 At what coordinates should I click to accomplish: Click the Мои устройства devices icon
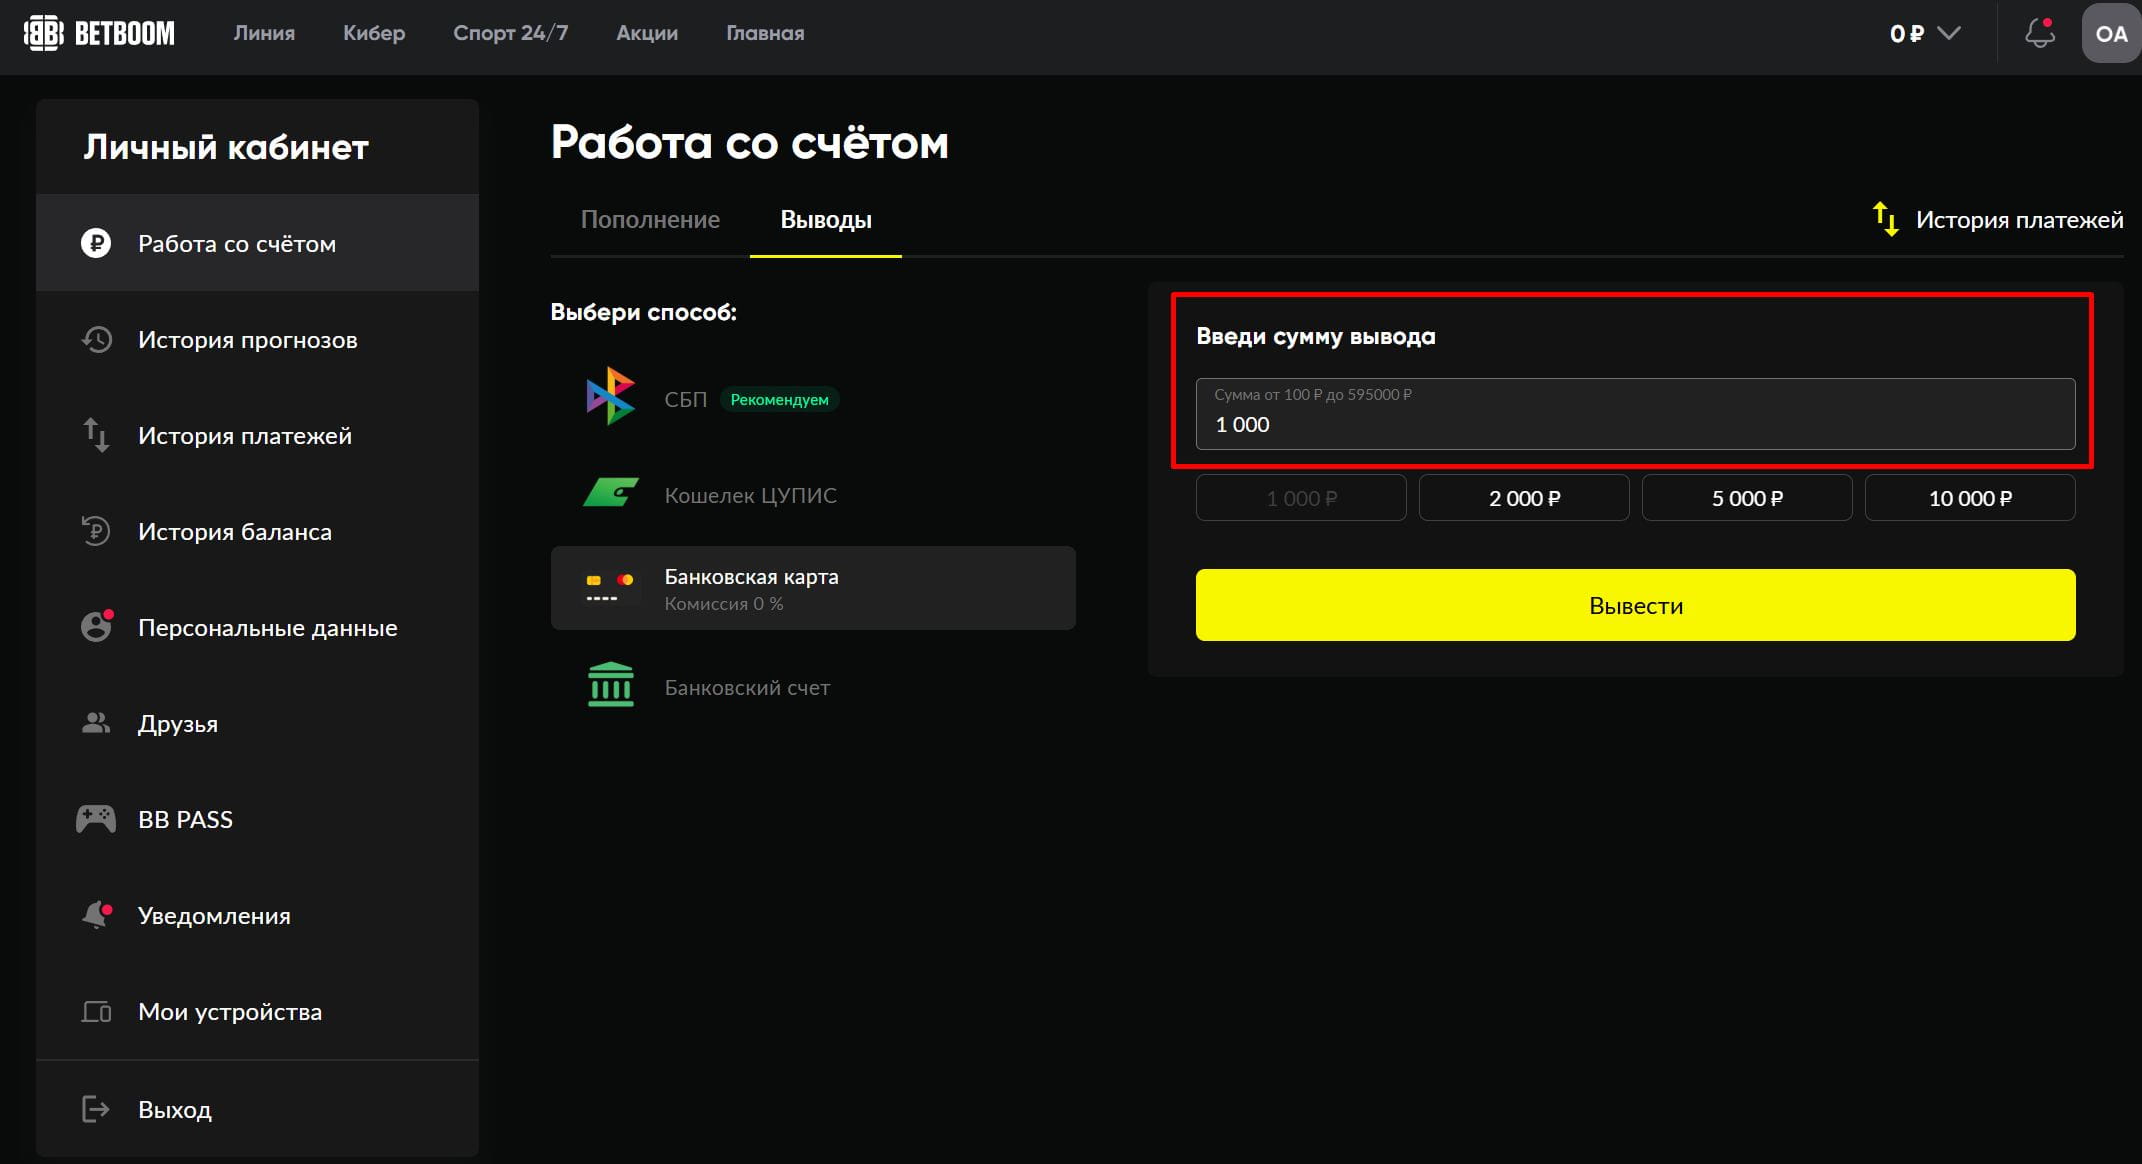pos(96,1011)
